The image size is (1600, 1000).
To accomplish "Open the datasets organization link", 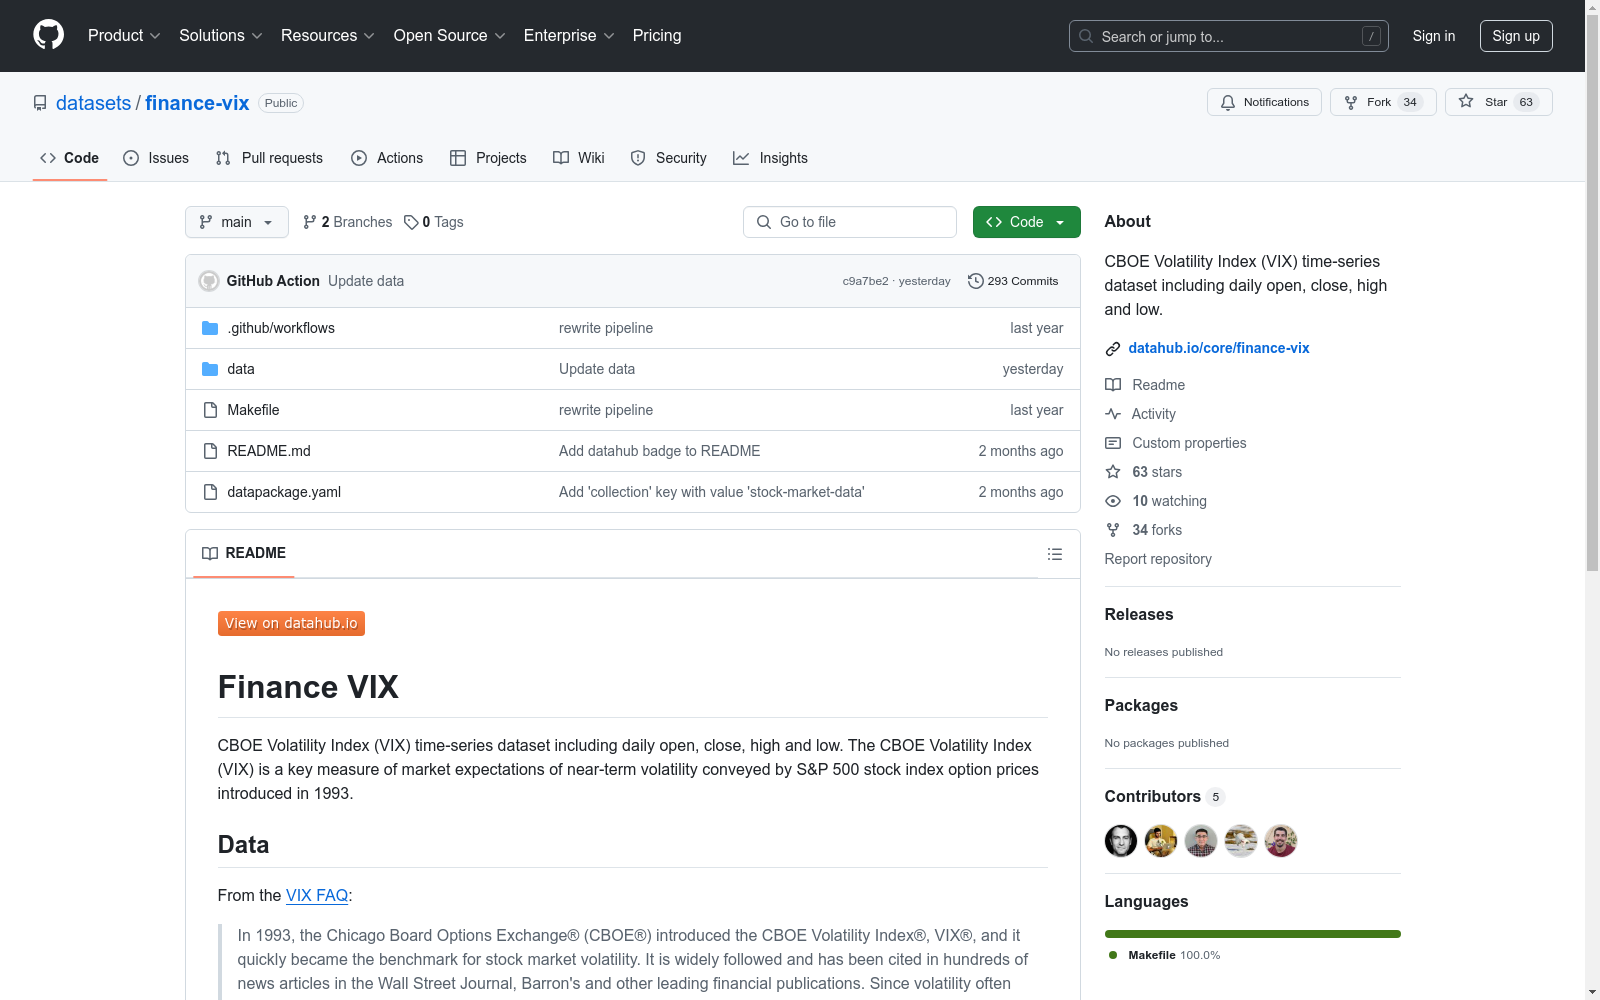I will pos(93,103).
